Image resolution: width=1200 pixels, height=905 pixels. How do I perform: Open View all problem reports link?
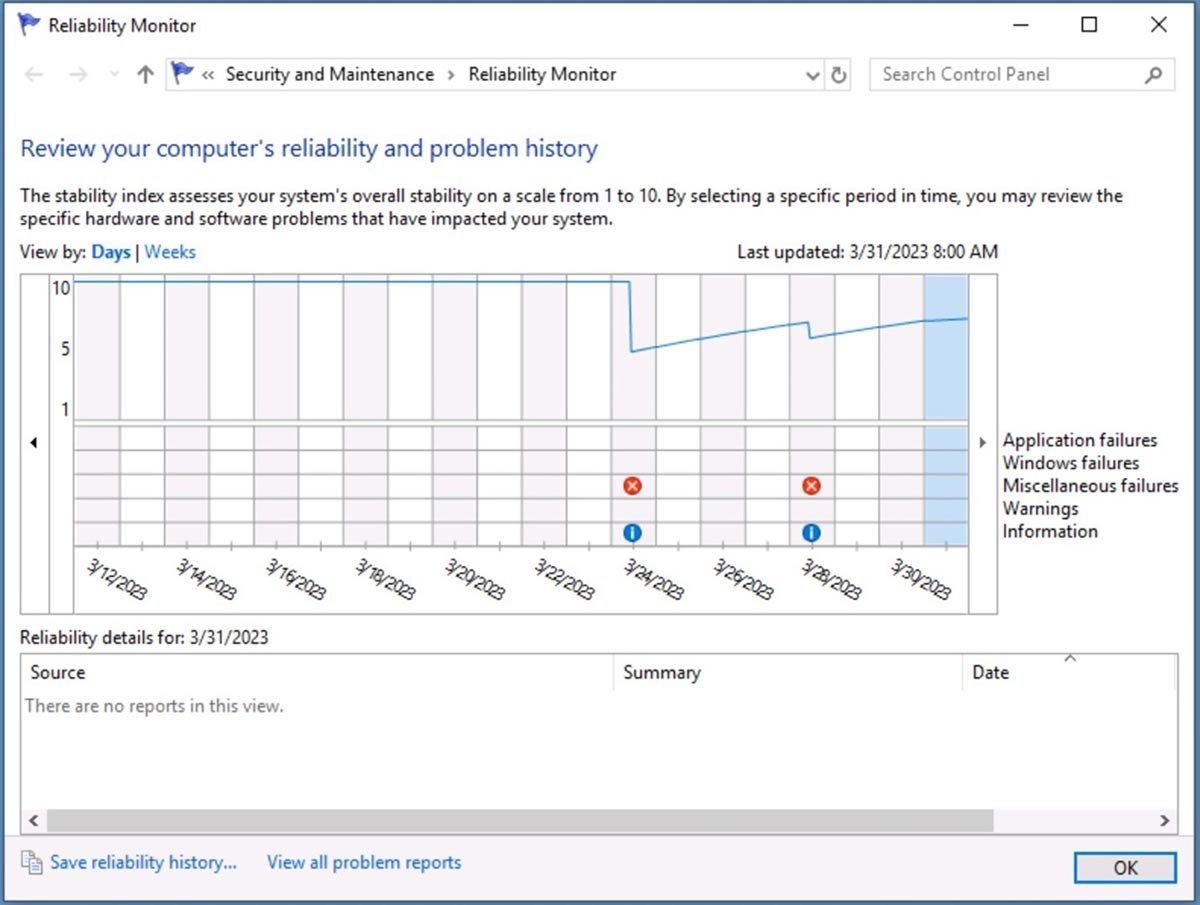click(x=364, y=862)
